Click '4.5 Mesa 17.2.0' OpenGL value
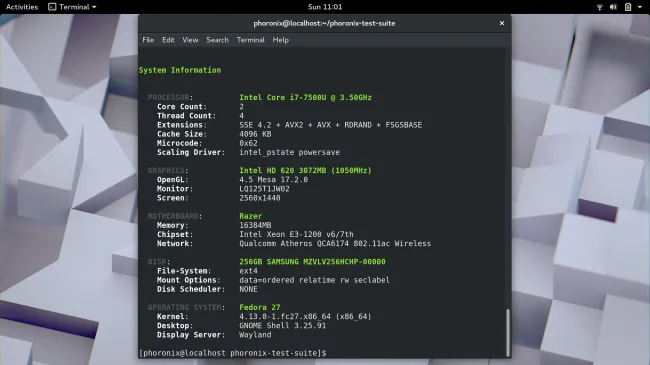Image resolution: width=650 pixels, height=365 pixels. 274,180
